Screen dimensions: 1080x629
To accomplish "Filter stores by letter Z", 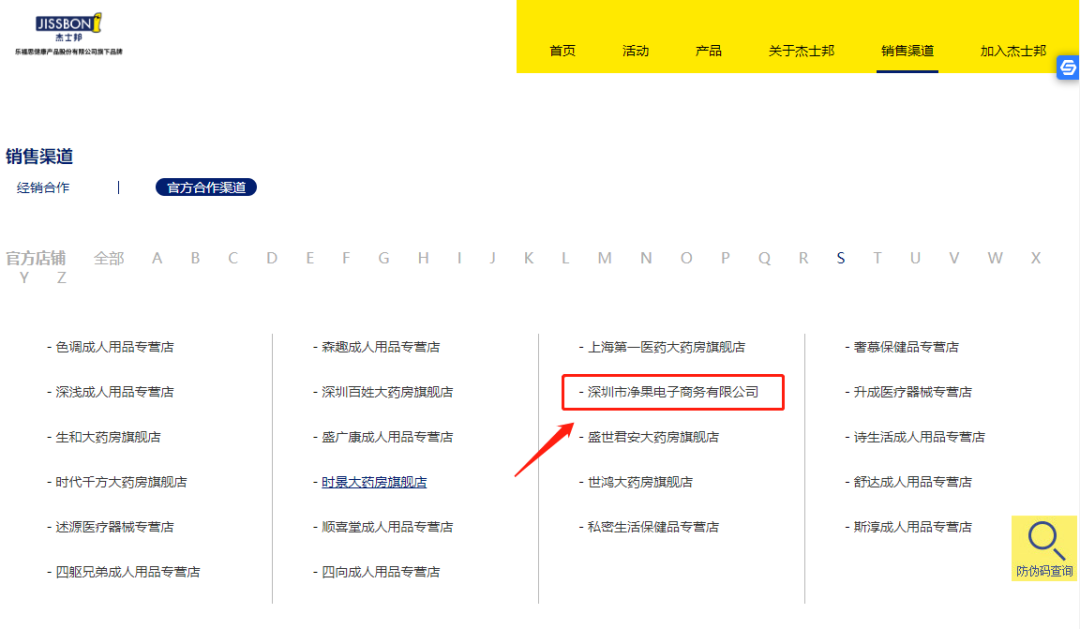I will click(62, 278).
